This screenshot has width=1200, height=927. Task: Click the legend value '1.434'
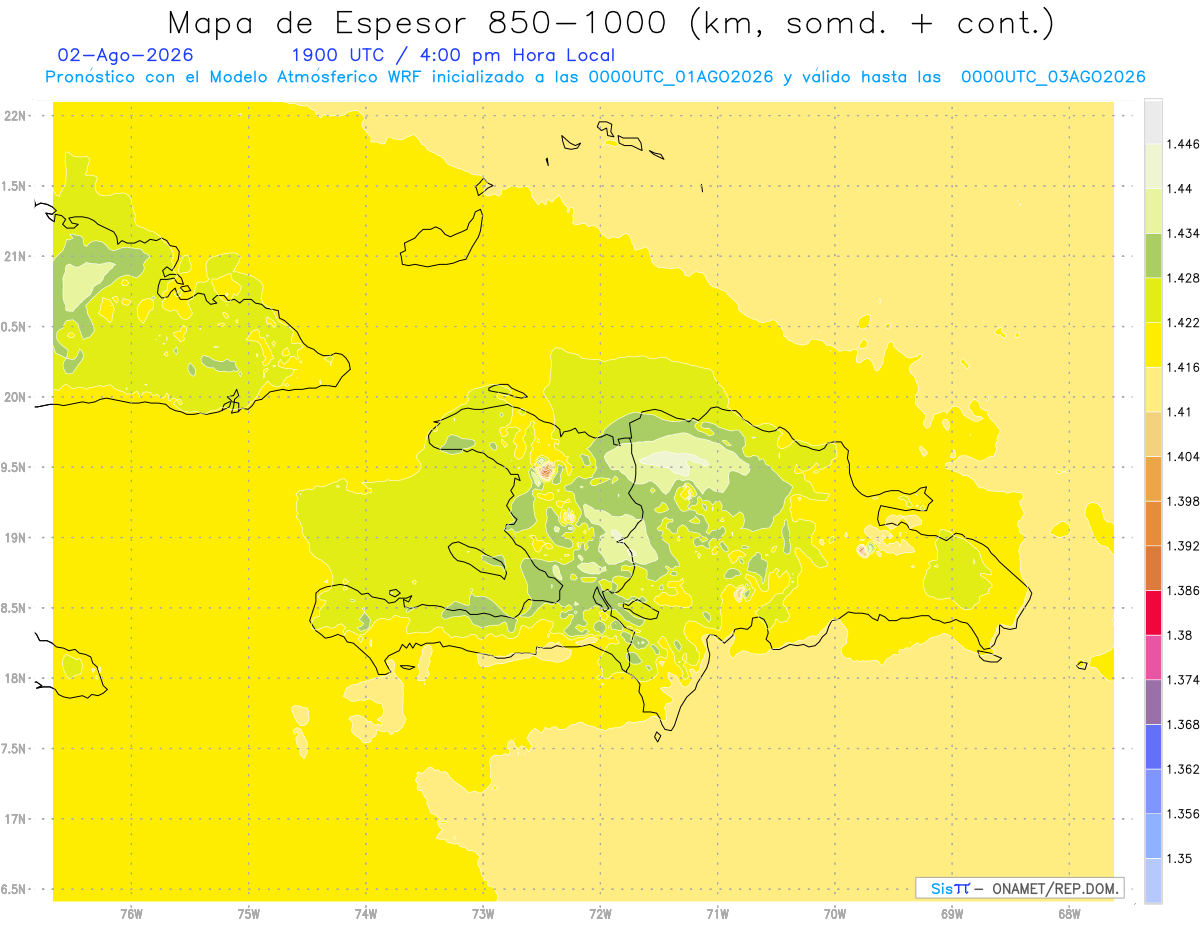point(1182,233)
